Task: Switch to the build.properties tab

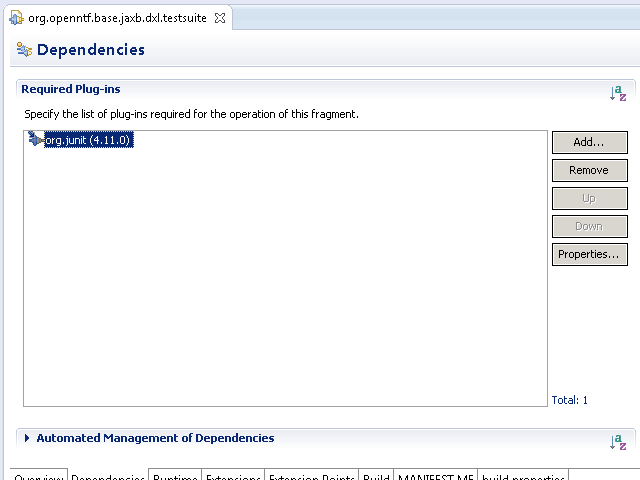Action: click(x=525, y=477)
